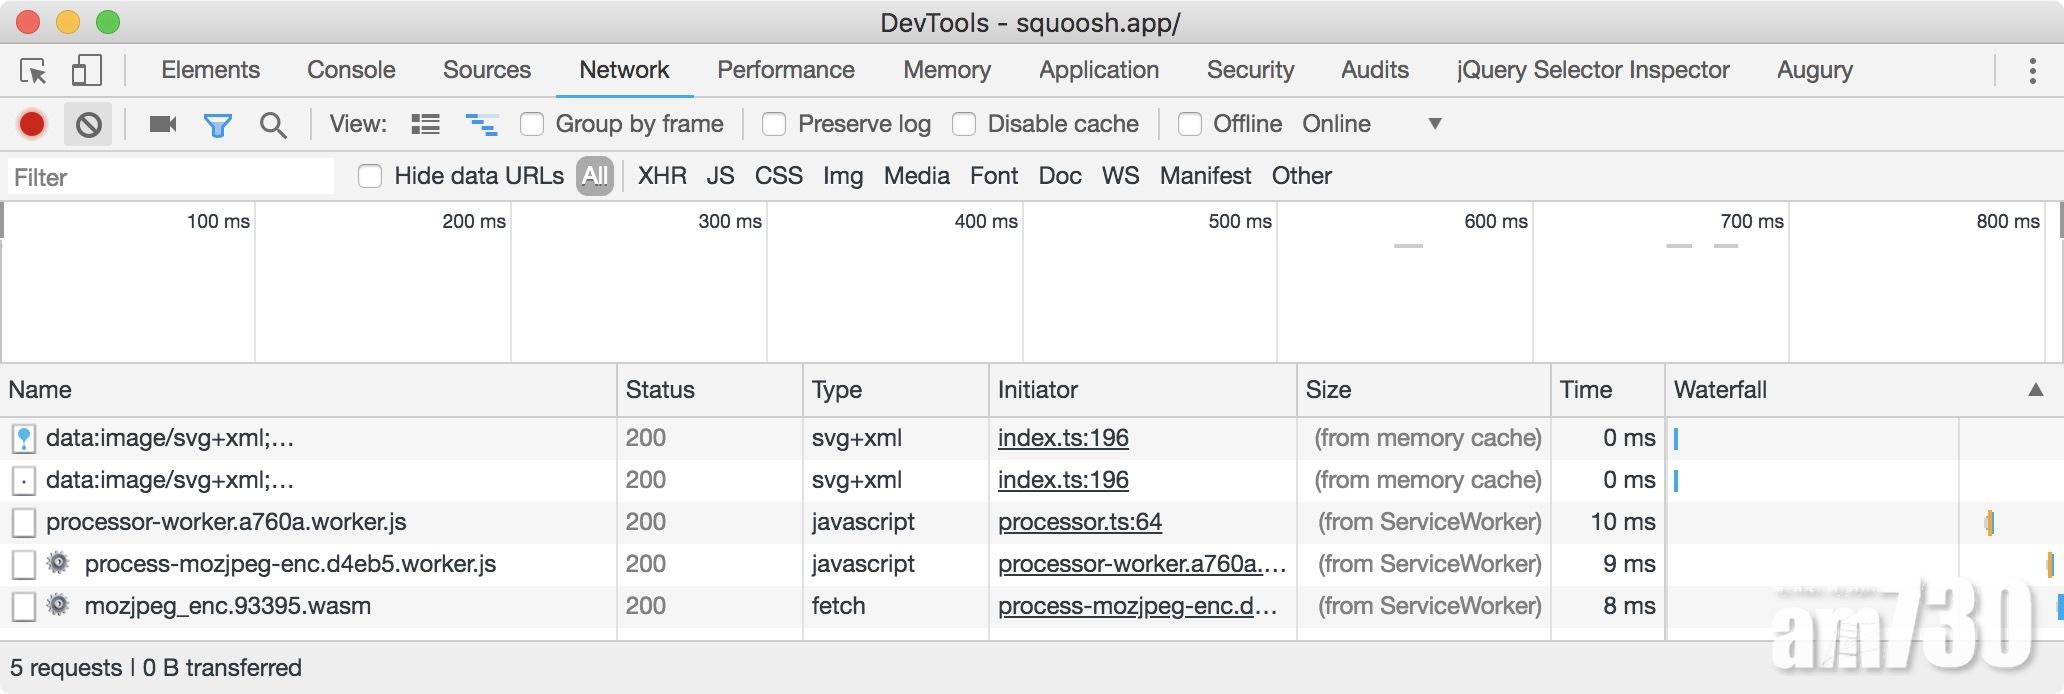
Task: Filter requests by XHR type
Action: tap(662, 176)
